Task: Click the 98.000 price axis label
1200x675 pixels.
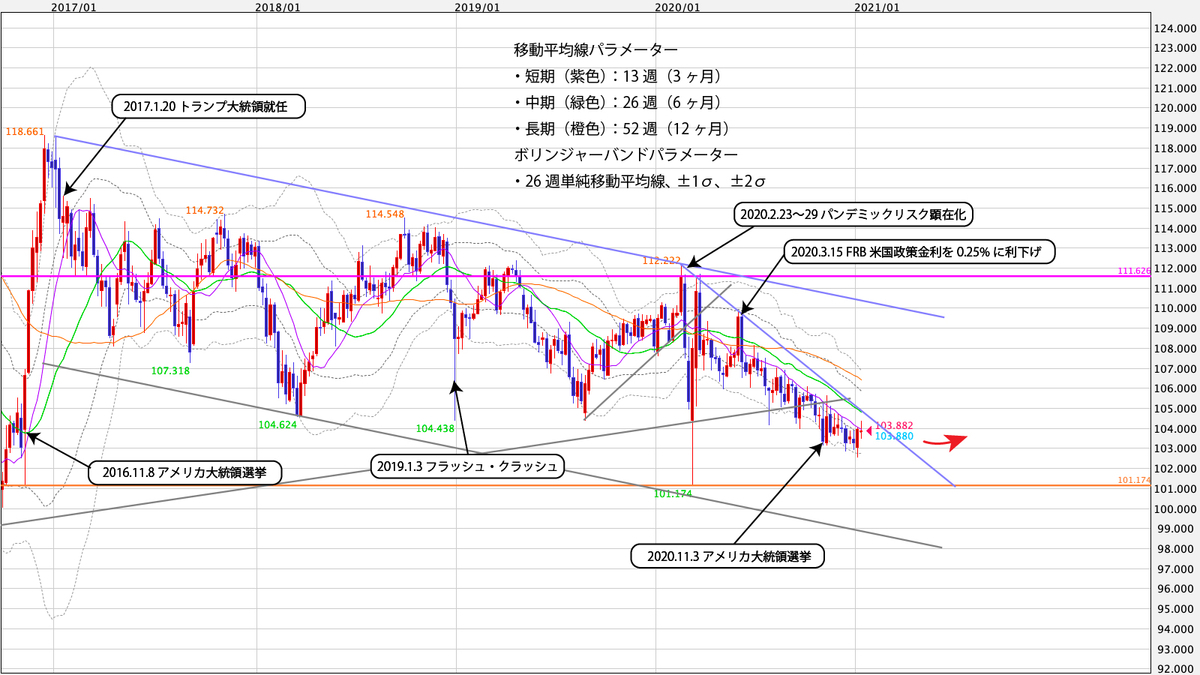Action: 1173,549
